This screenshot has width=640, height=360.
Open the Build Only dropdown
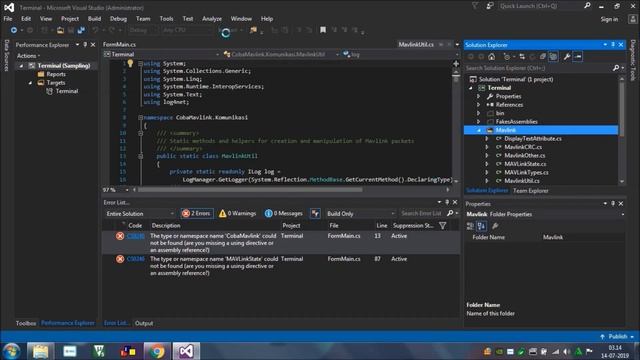click(x=361, y=213)
